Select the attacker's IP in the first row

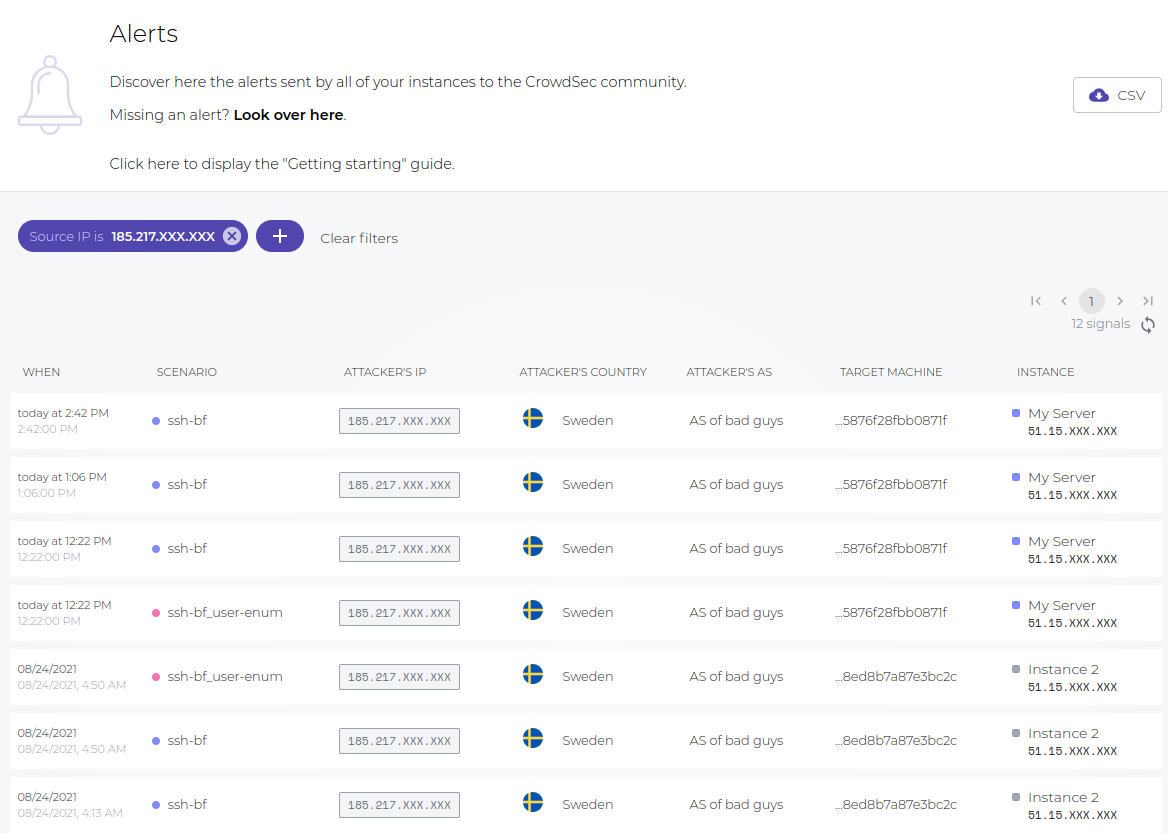398,420
